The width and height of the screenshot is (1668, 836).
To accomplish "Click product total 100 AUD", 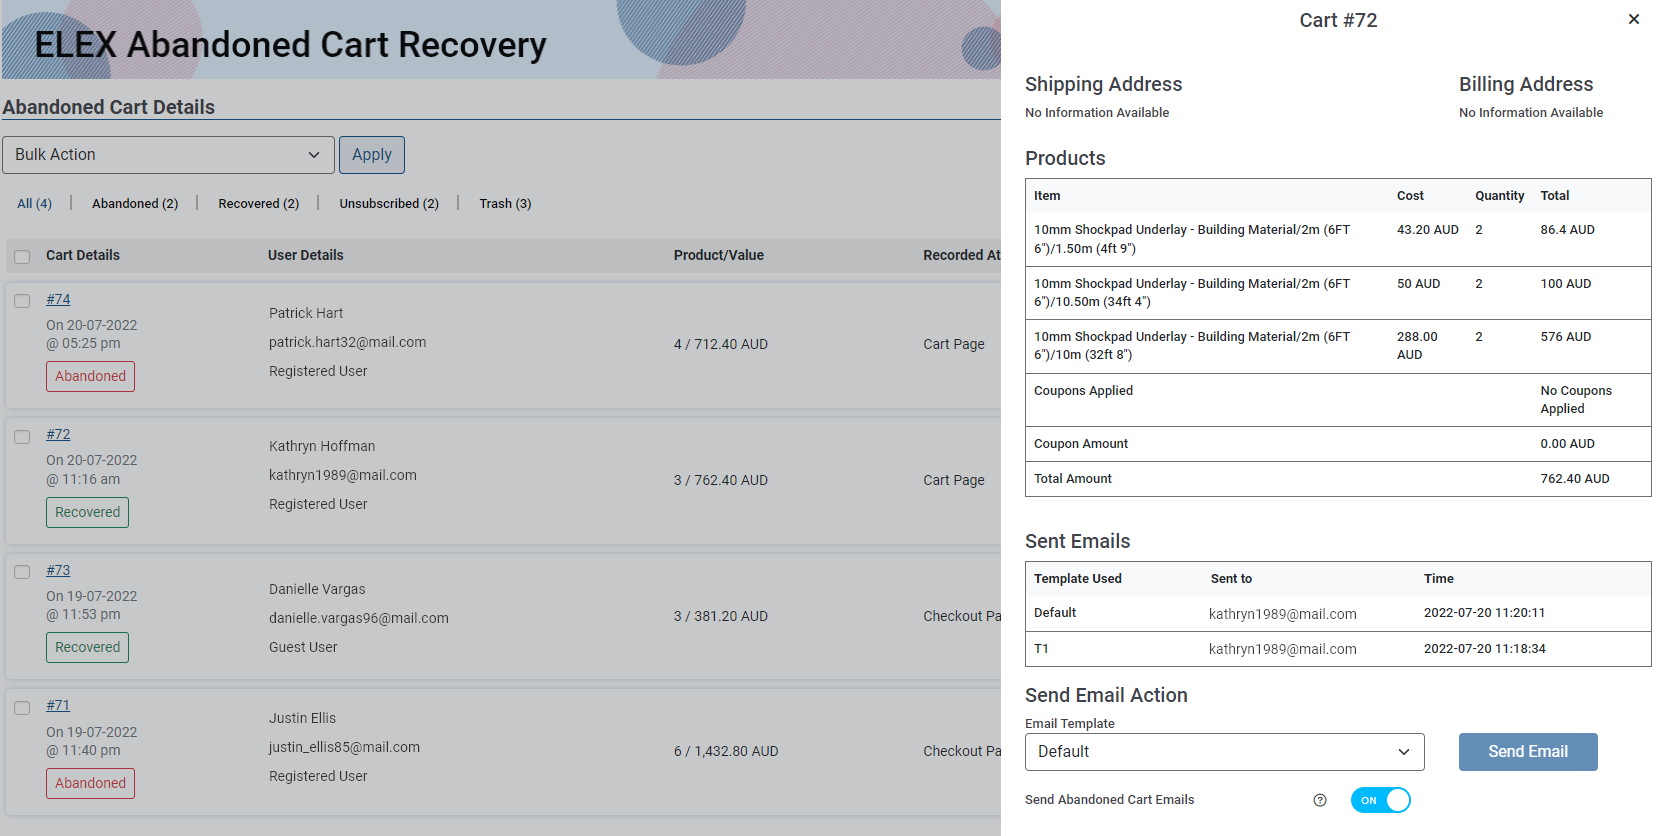I will [x=1566, y=284].
